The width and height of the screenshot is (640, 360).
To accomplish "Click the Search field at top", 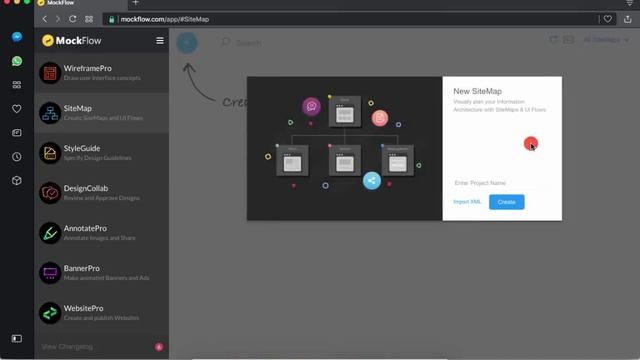I will [x=249, y=43].
